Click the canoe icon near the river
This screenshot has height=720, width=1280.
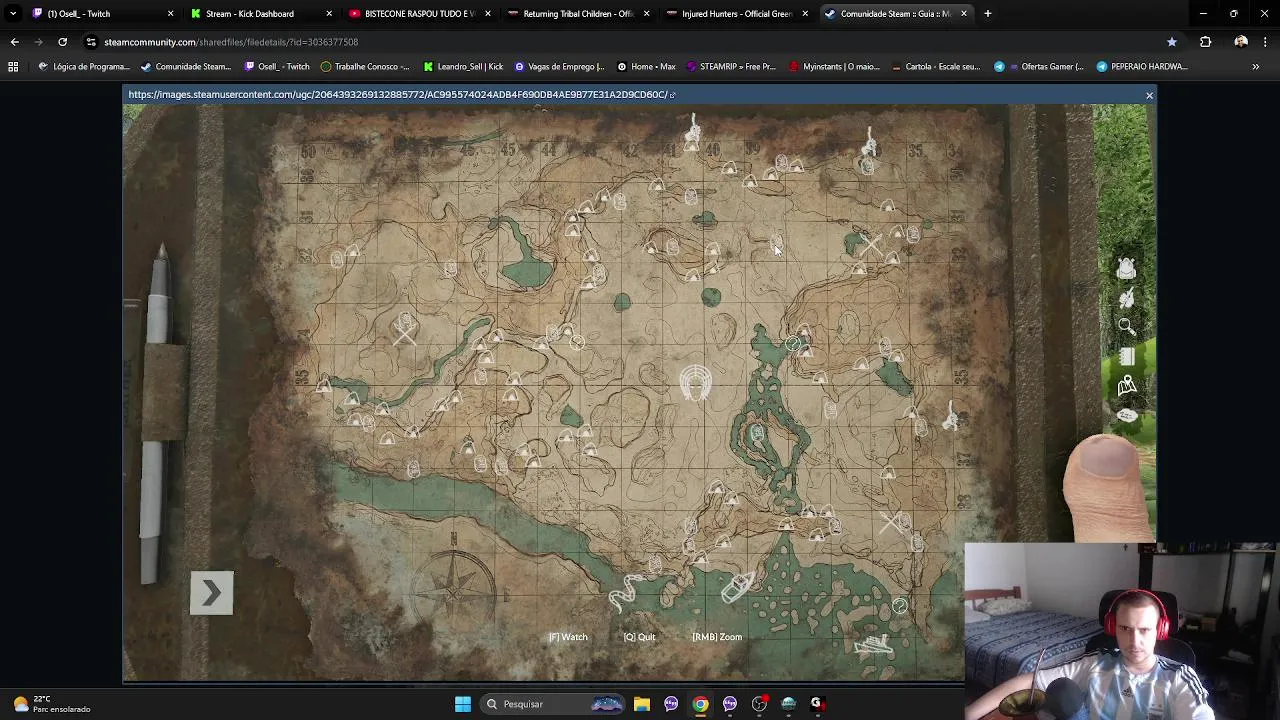pos(738,587)
